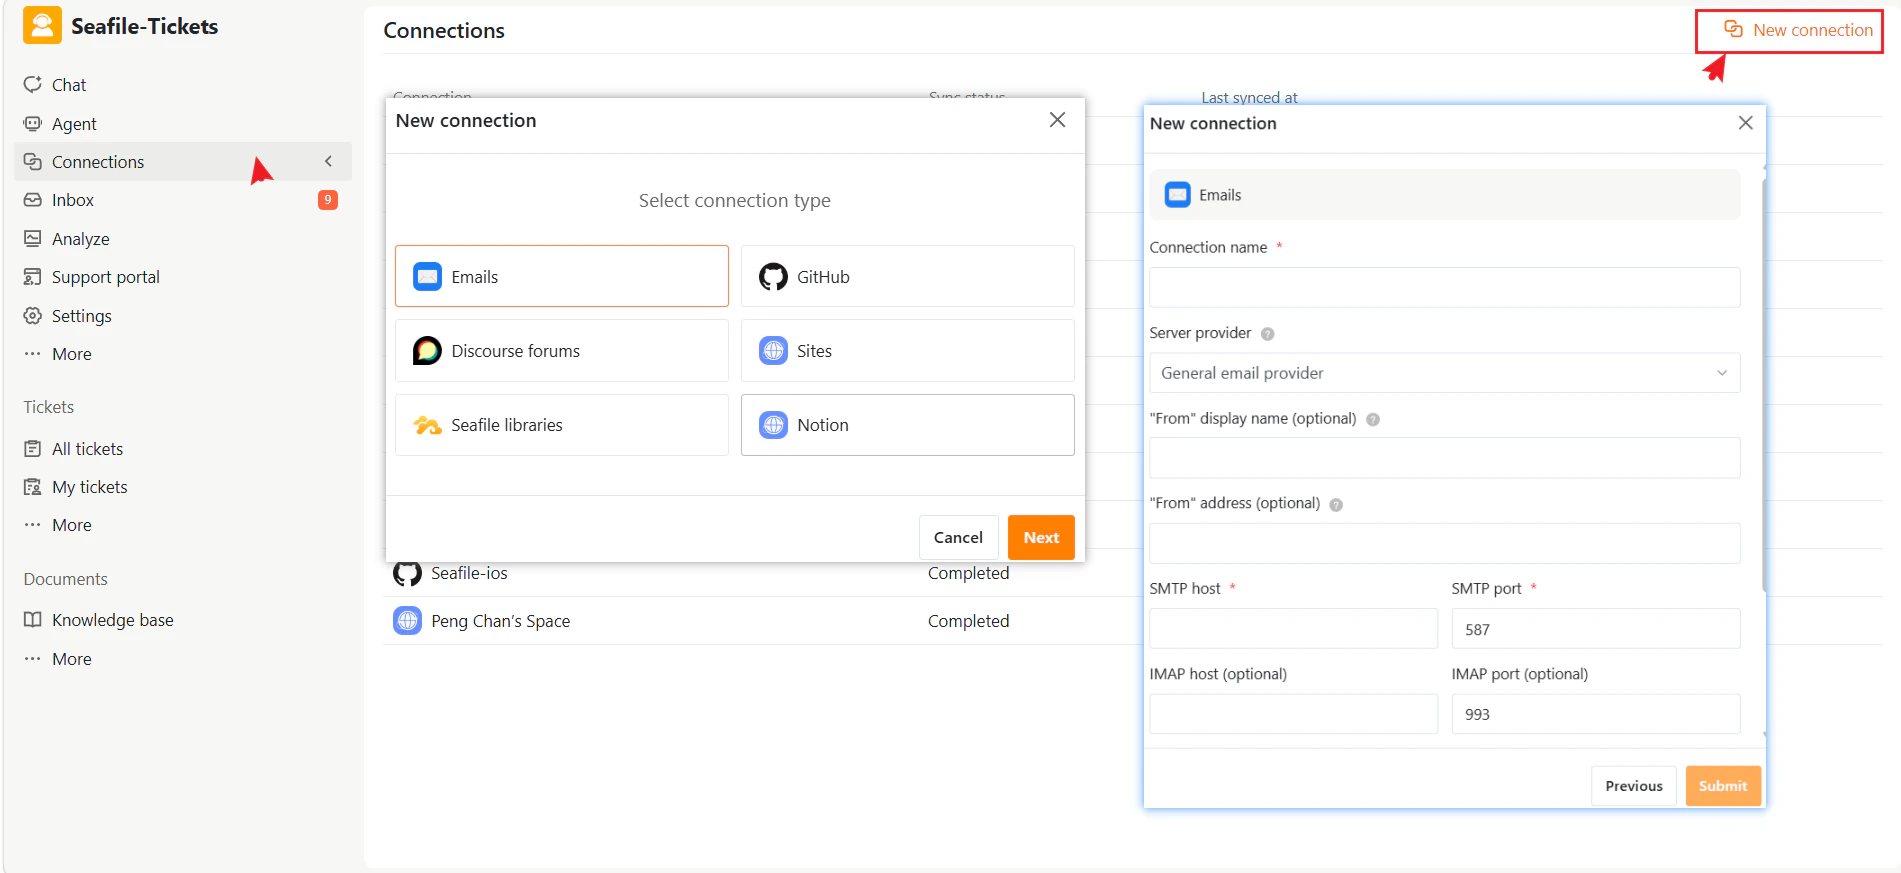Click the IMAP host input field
1901x873 pixels.
tap(1293, 714)
